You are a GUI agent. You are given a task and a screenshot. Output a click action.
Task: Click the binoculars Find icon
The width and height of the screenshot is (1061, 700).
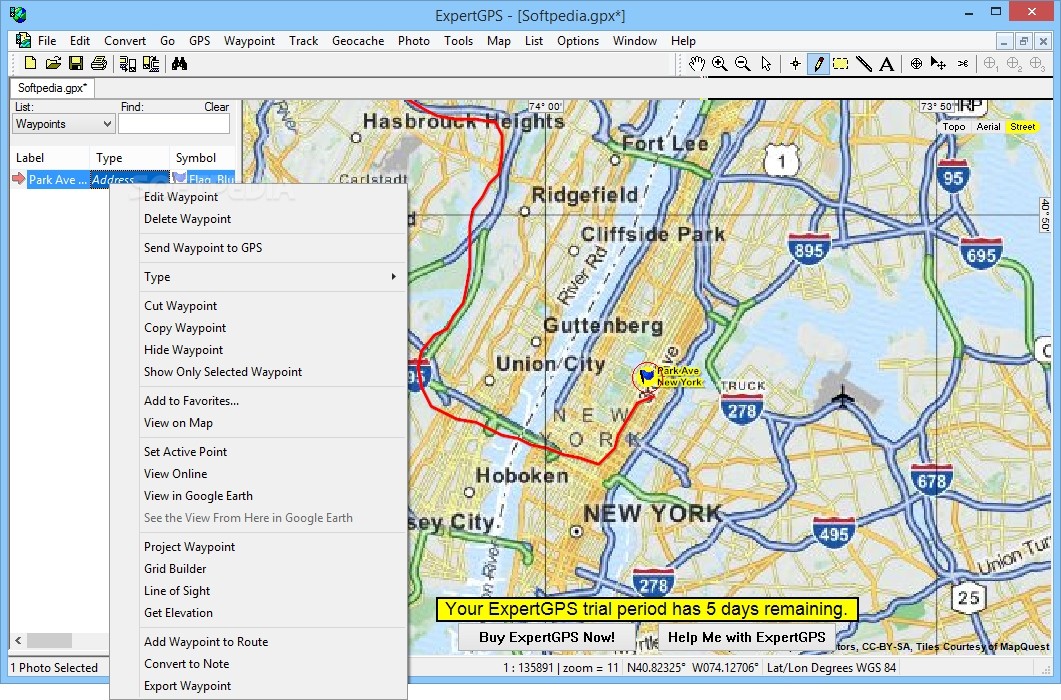coord(179,64)
